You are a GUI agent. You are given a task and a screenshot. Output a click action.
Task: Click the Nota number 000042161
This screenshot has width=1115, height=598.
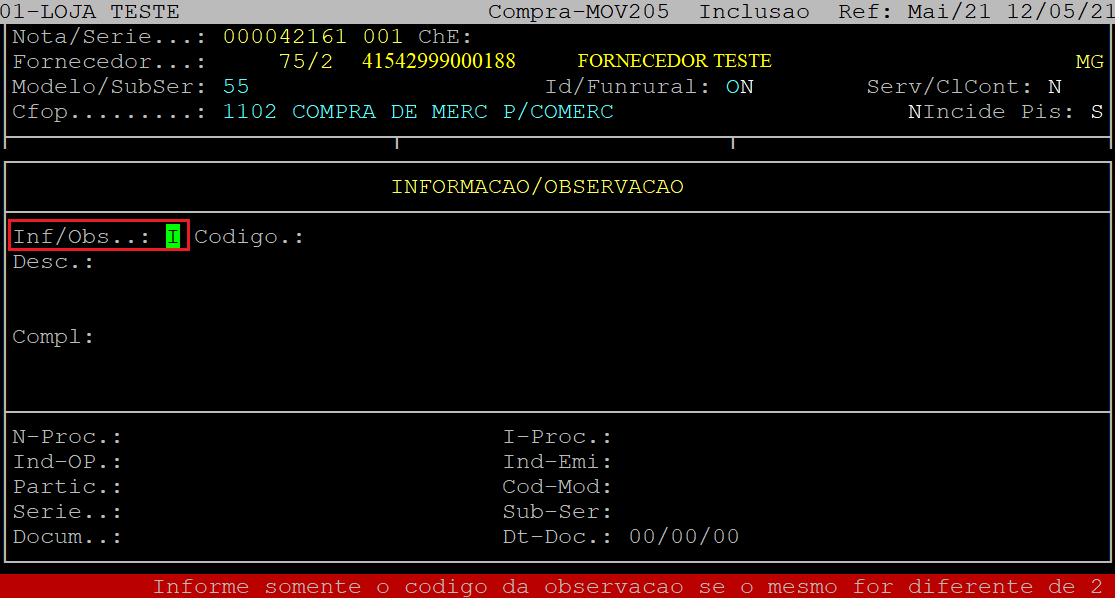click(284, 37)
